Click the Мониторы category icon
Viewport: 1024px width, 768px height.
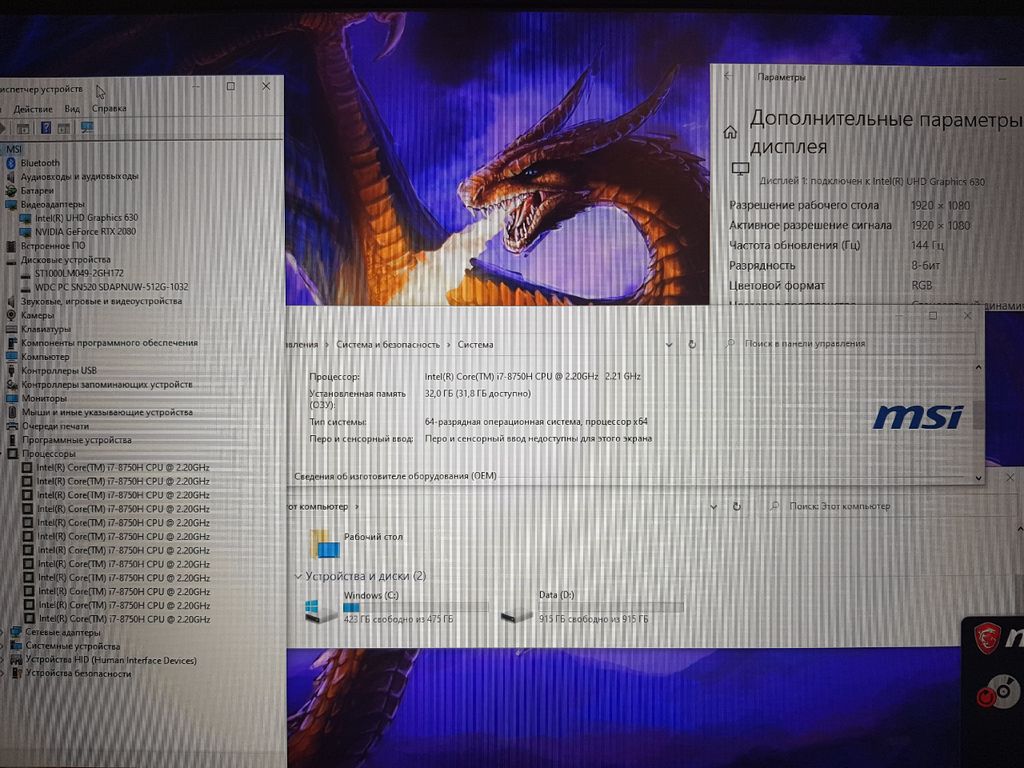[12, 398]
